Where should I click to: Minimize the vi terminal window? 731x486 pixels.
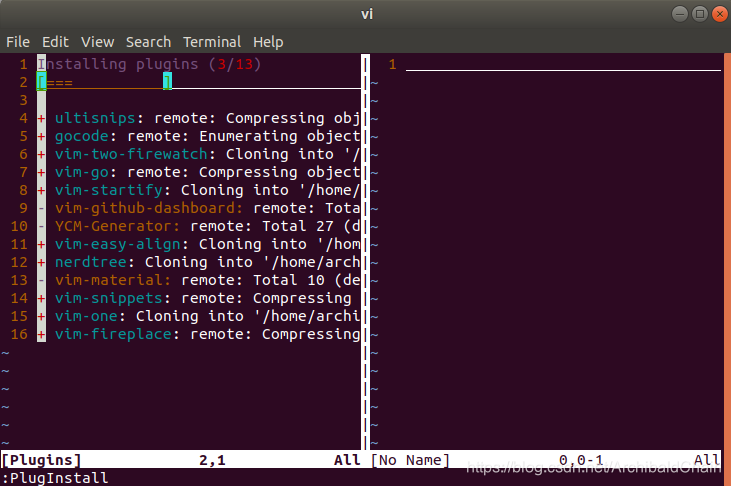point(680,14)
